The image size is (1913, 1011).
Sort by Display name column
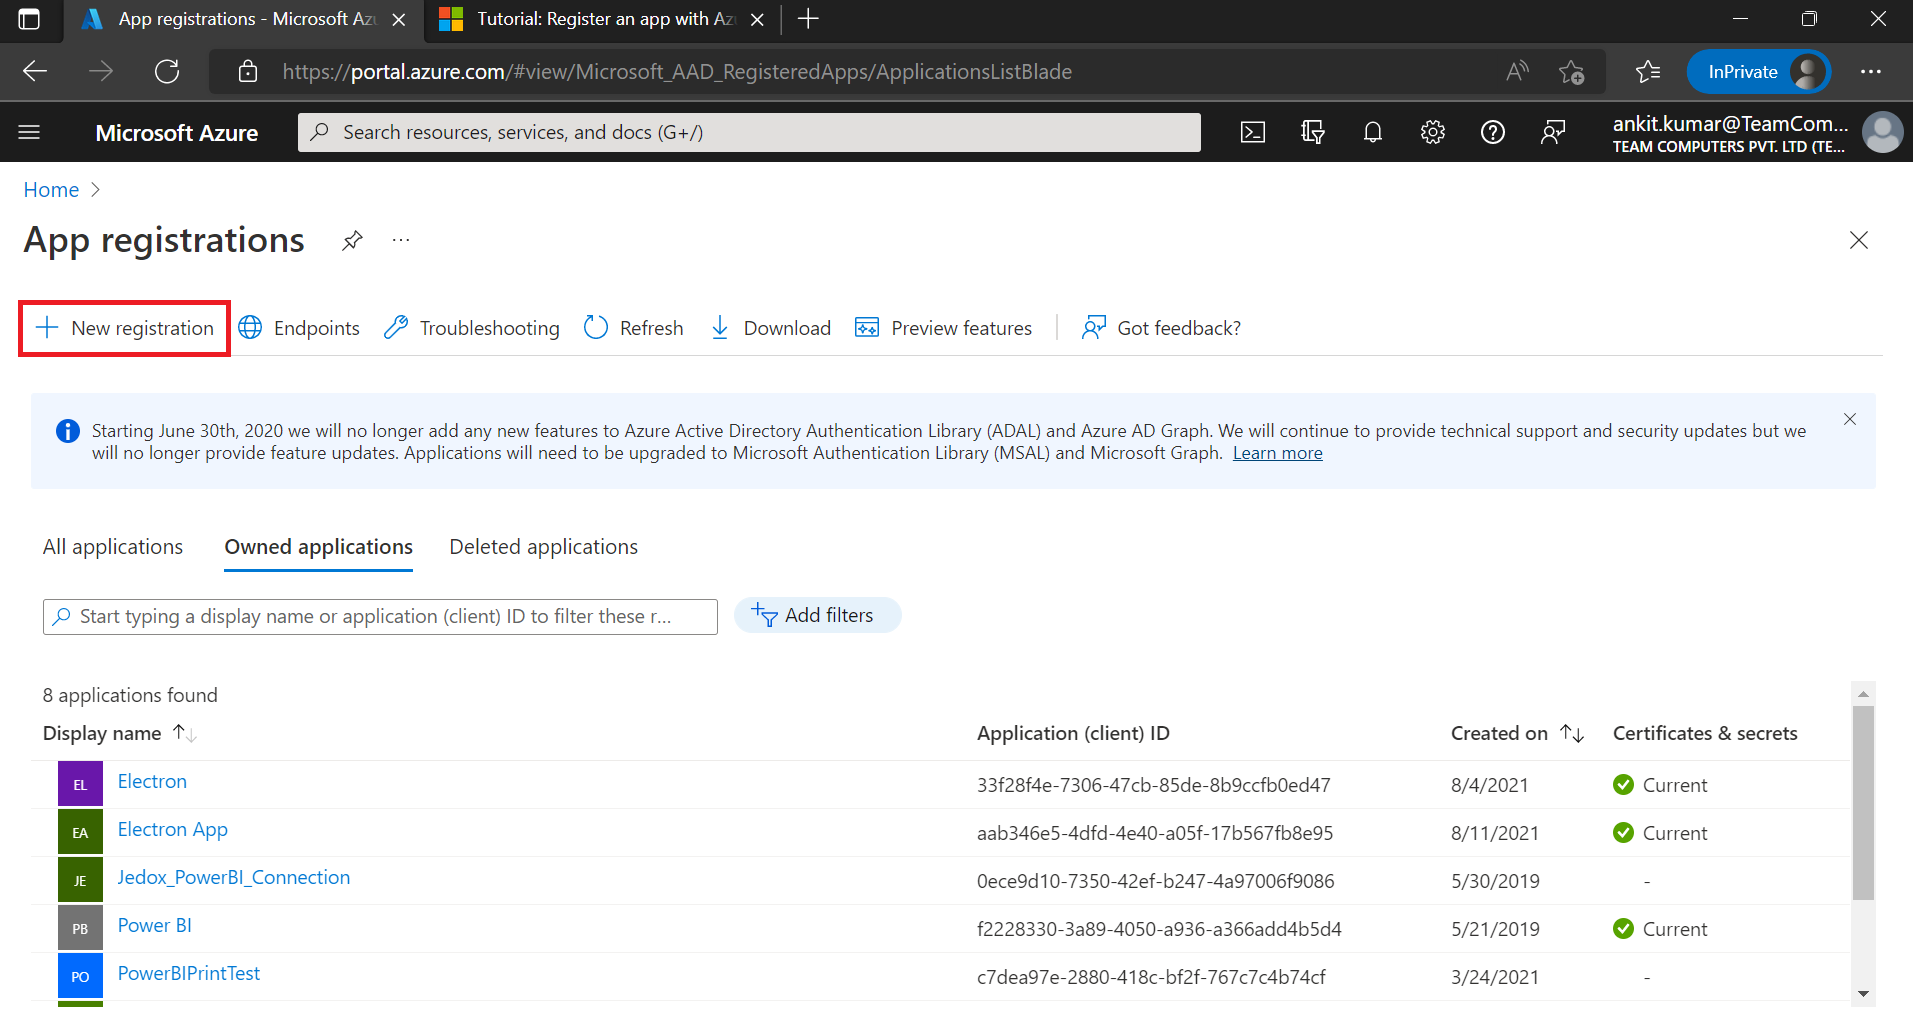click(x=120, y=733)
